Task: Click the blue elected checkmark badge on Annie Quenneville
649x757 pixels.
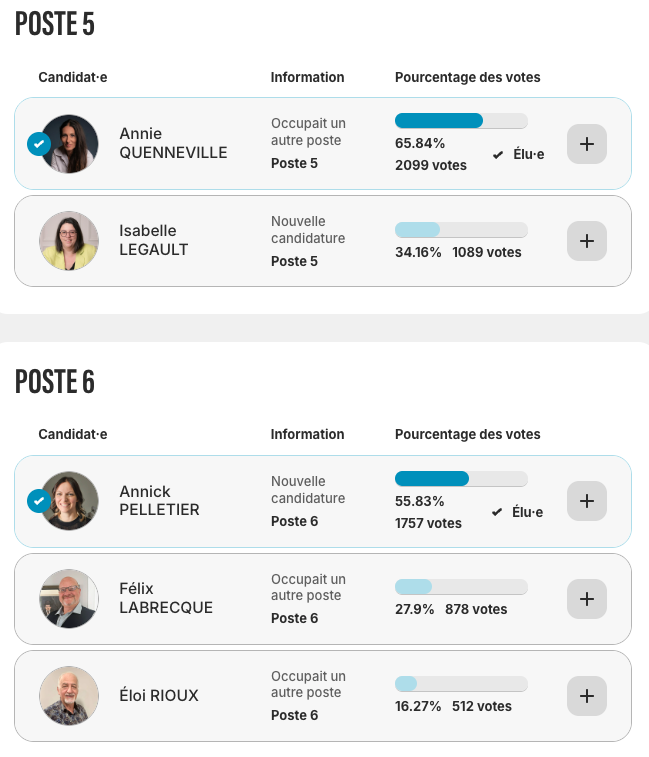Action: (39, 144)
